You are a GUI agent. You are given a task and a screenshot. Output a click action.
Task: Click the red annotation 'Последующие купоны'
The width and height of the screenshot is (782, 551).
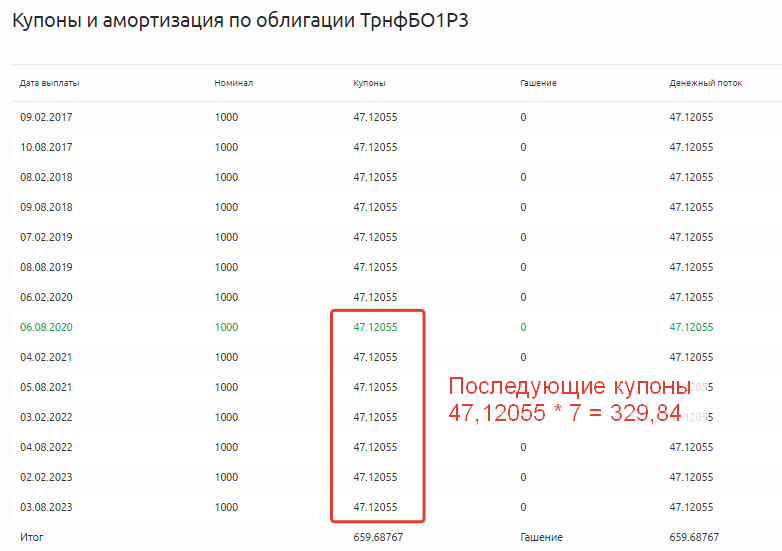[568, 388]
